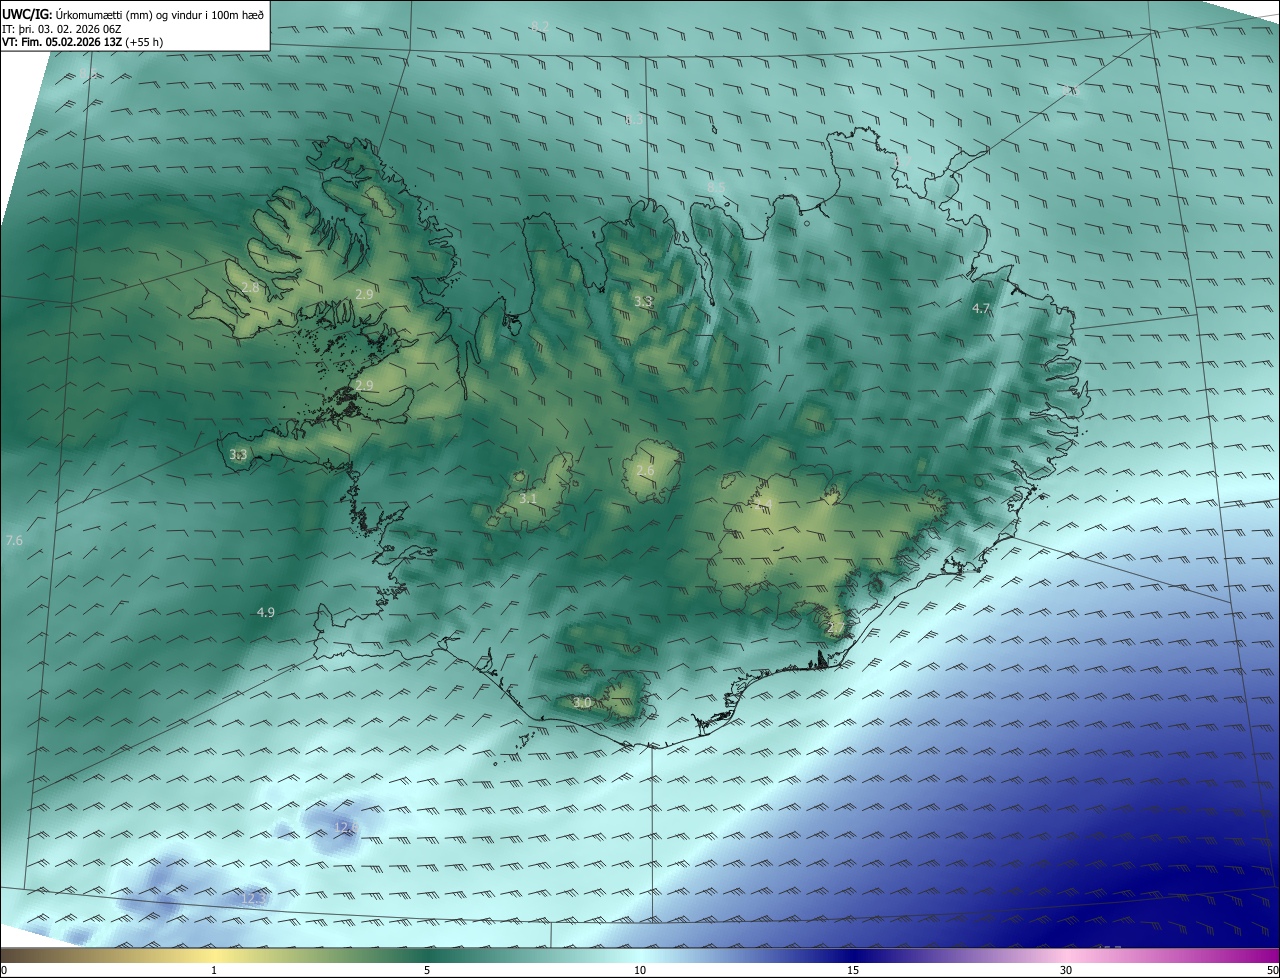Screen dimensions: 1280x978
Task: Click the colorbar tick label 5
Action: tap(427, 970)
